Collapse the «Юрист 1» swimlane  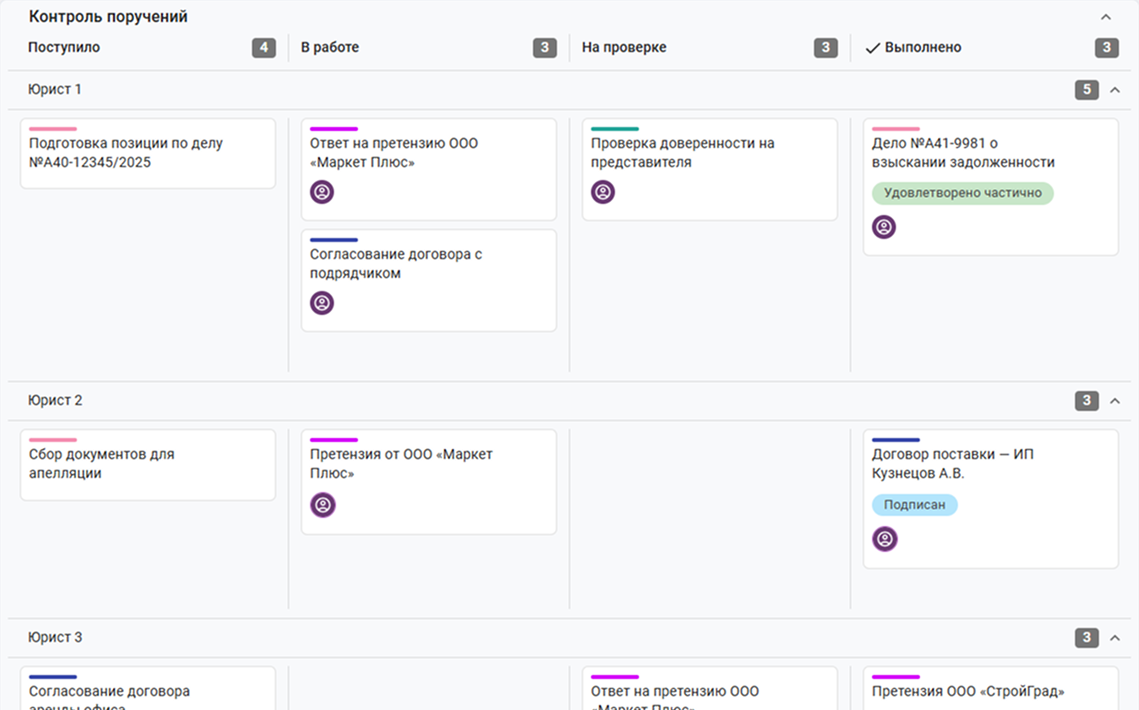click(1115, 89)
